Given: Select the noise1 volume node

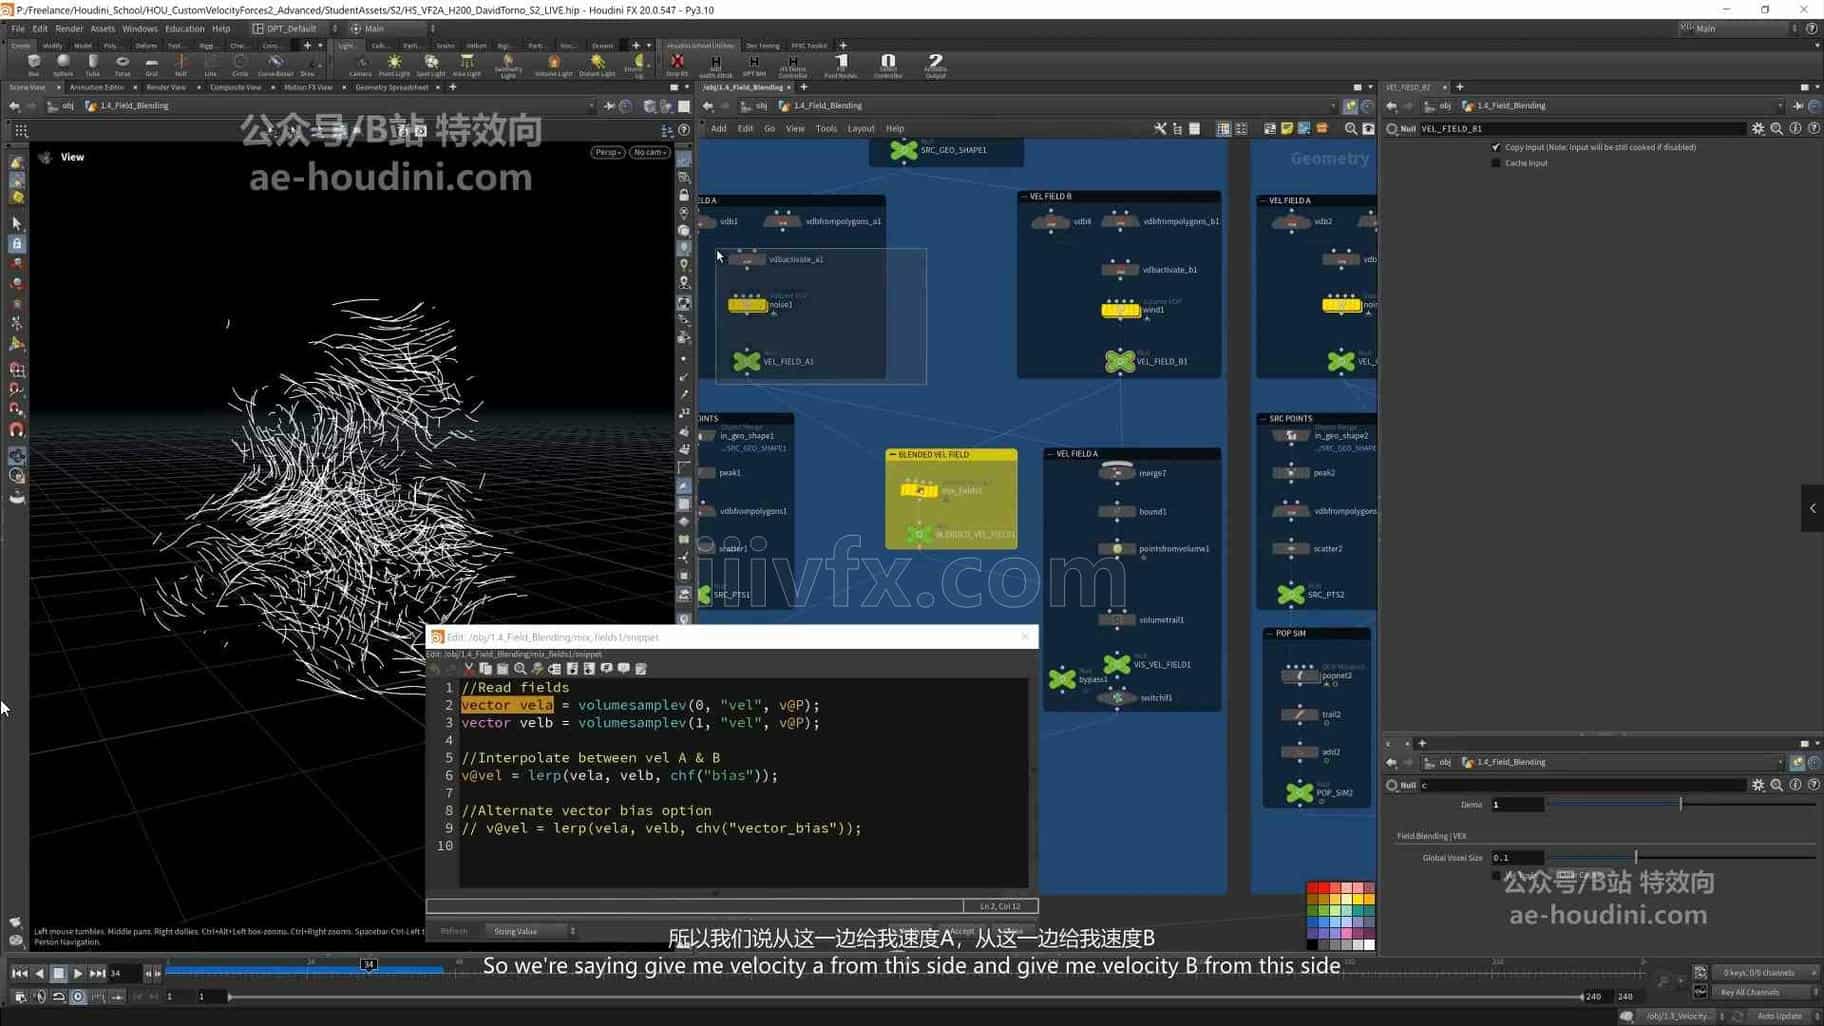Looking at the screenshot, I should click(747, 305).
